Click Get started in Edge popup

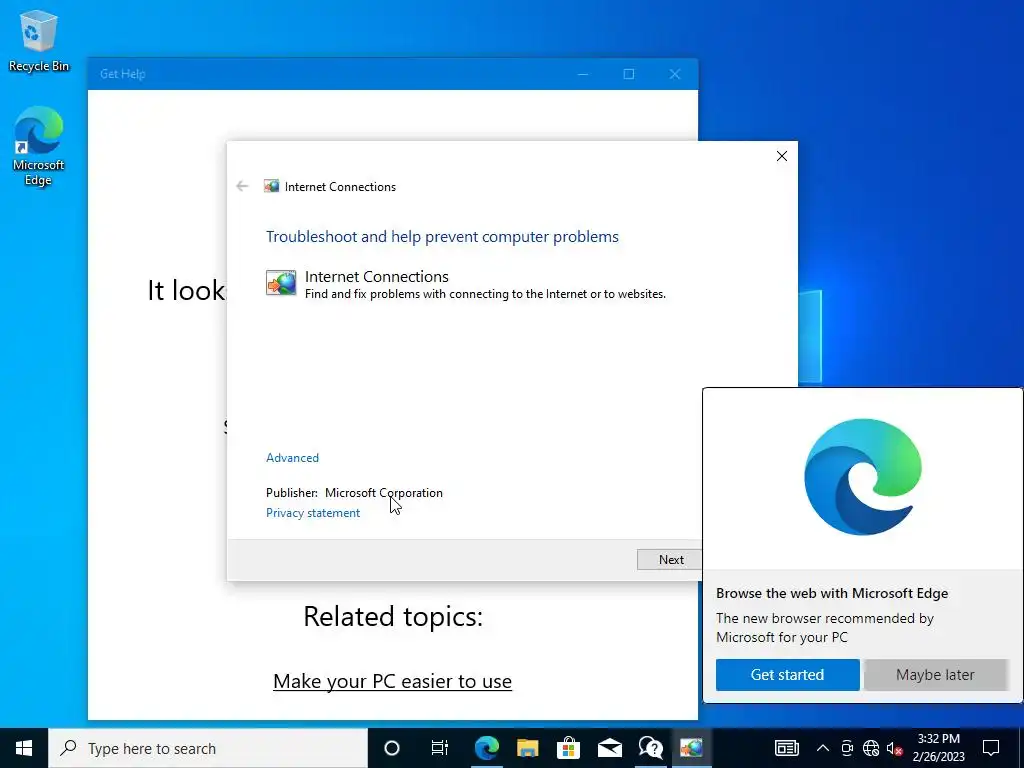[788, 675]
